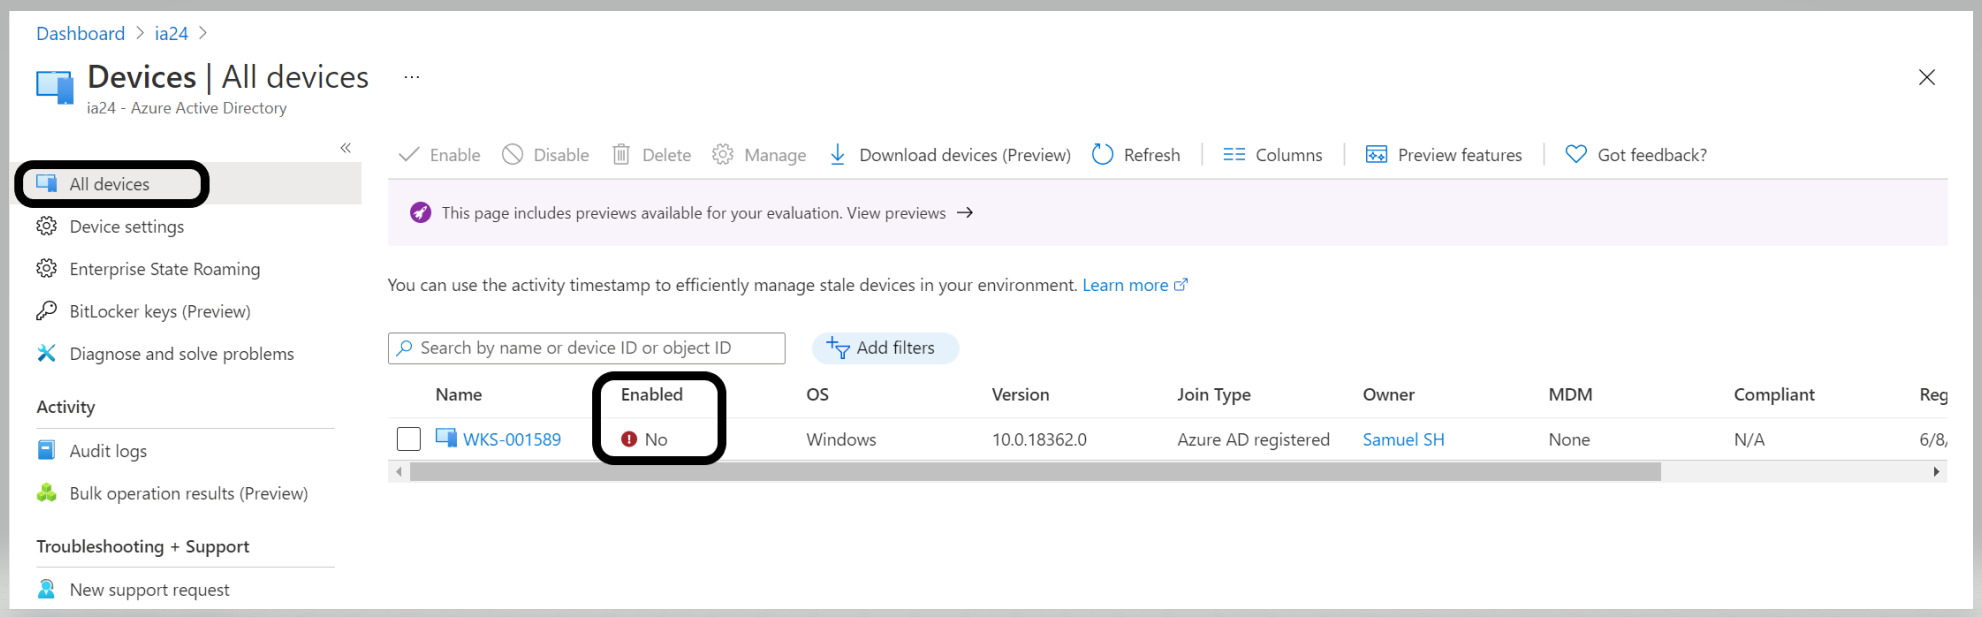Click Add filters button

point(884,348)
